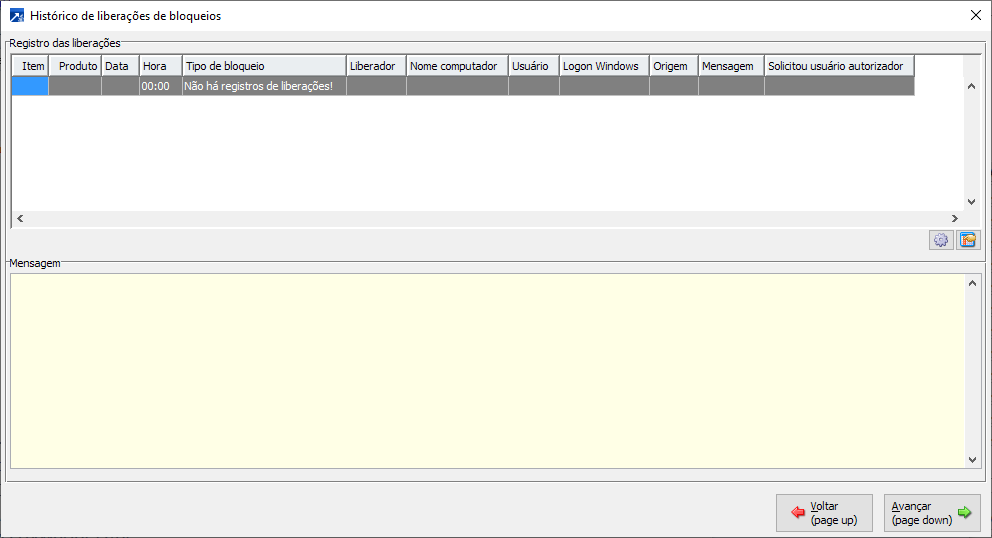Select the 'Não há registros de liberações!' cell
Image resolution: width=992 pixels, height=538 pixels.
pos(264,86)
